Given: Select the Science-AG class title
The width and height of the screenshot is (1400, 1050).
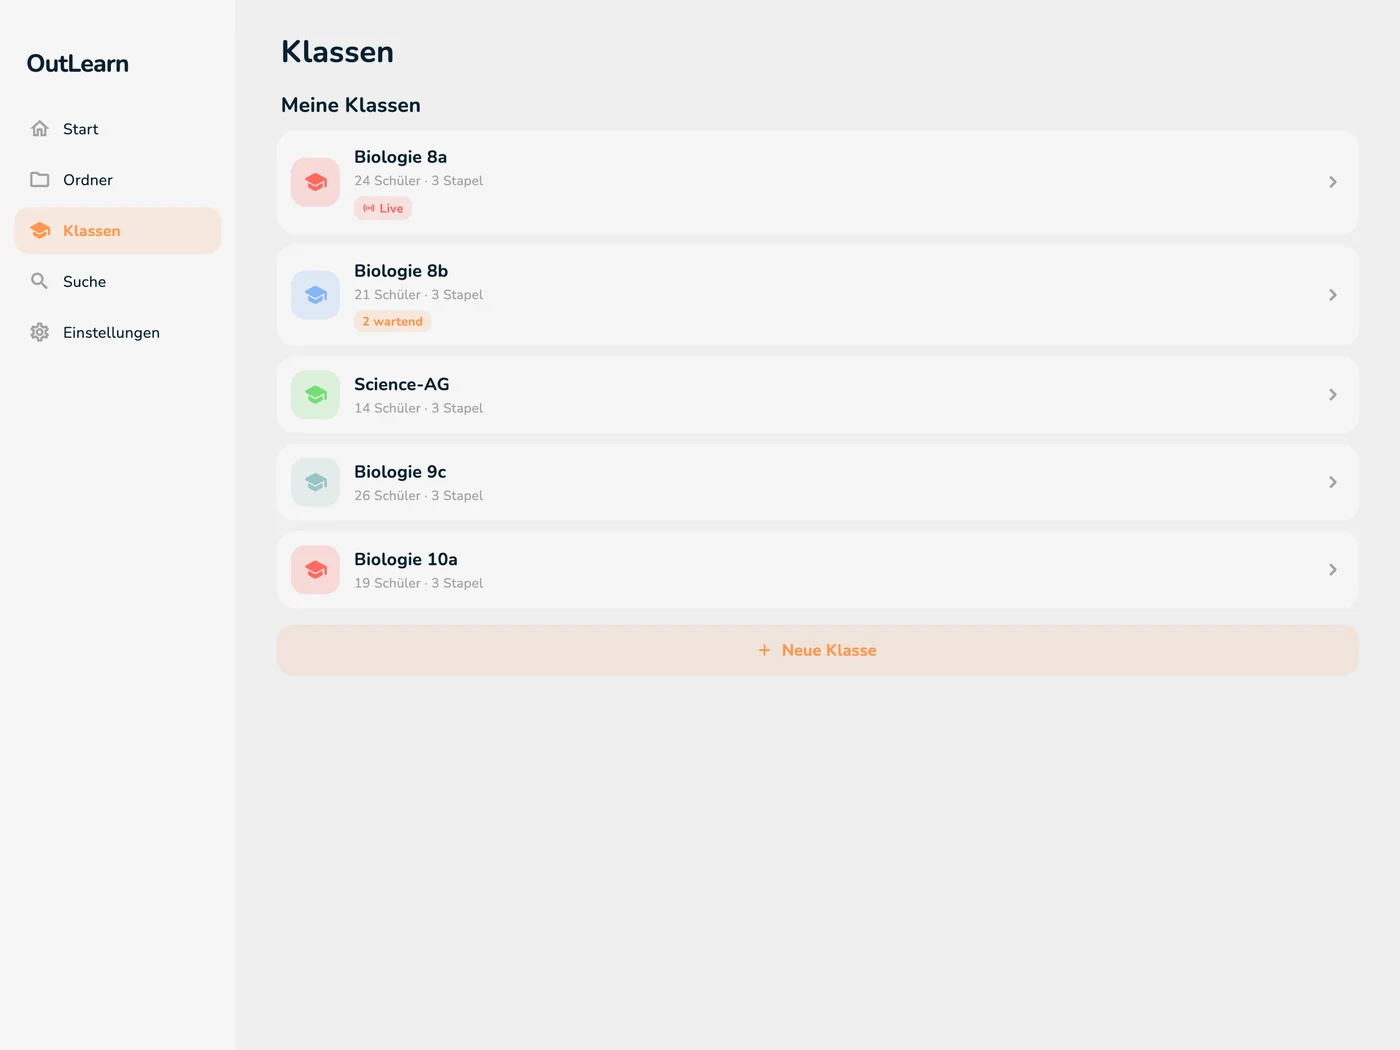Looking at the screenshot, I should click(x=402, y=384).
